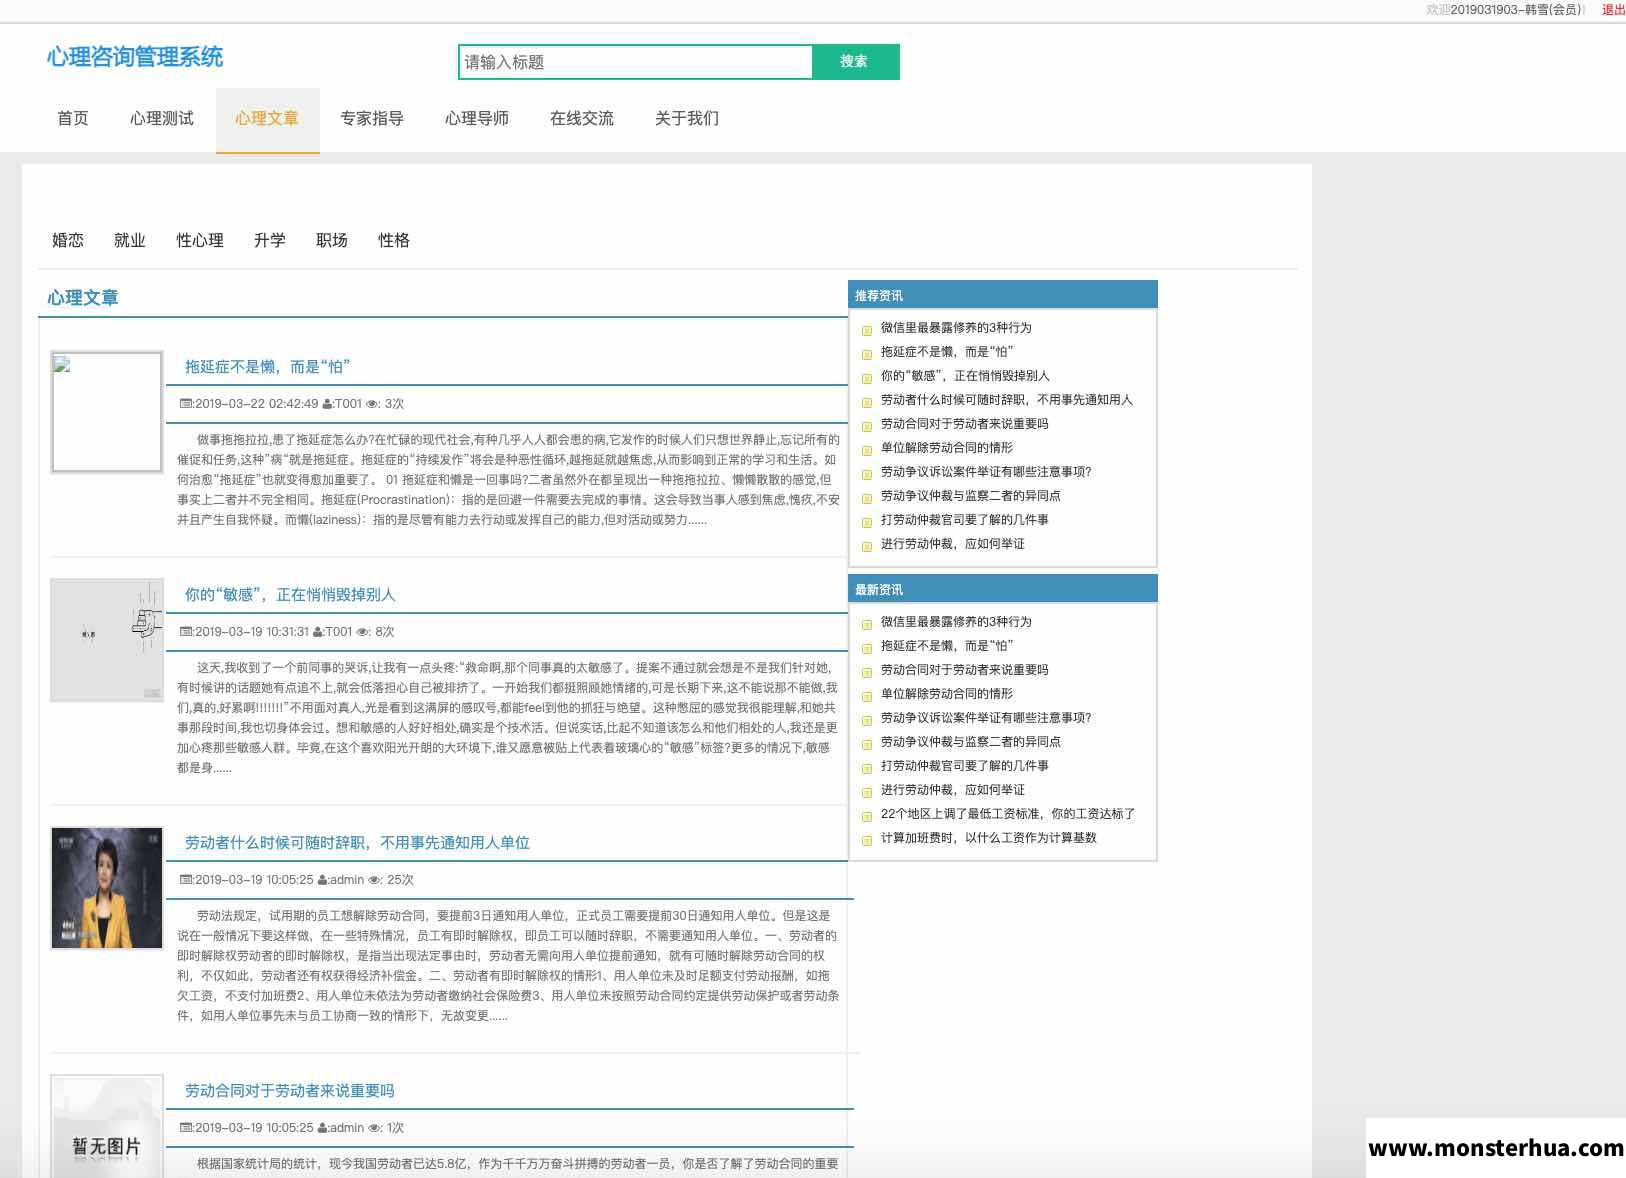Click the view-count eye icon beside 3次
1626x1178 pixels.
373,404
